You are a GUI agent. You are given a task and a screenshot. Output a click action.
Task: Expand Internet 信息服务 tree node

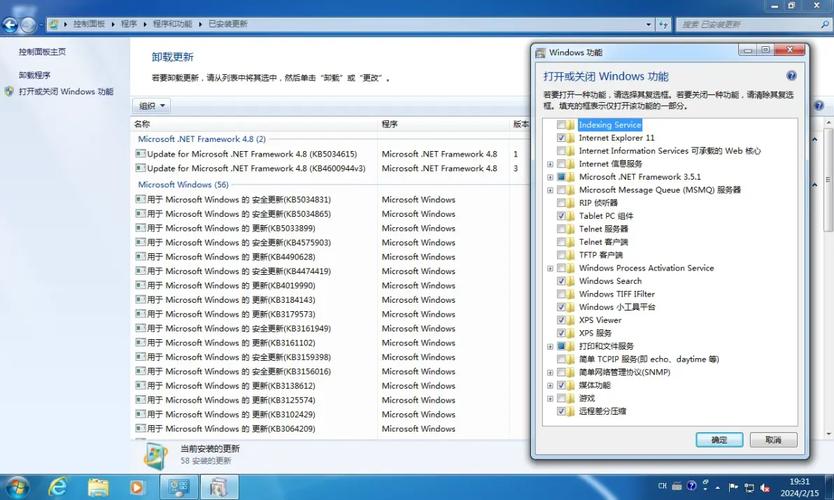pyautogui.click(x=550, y=164)
